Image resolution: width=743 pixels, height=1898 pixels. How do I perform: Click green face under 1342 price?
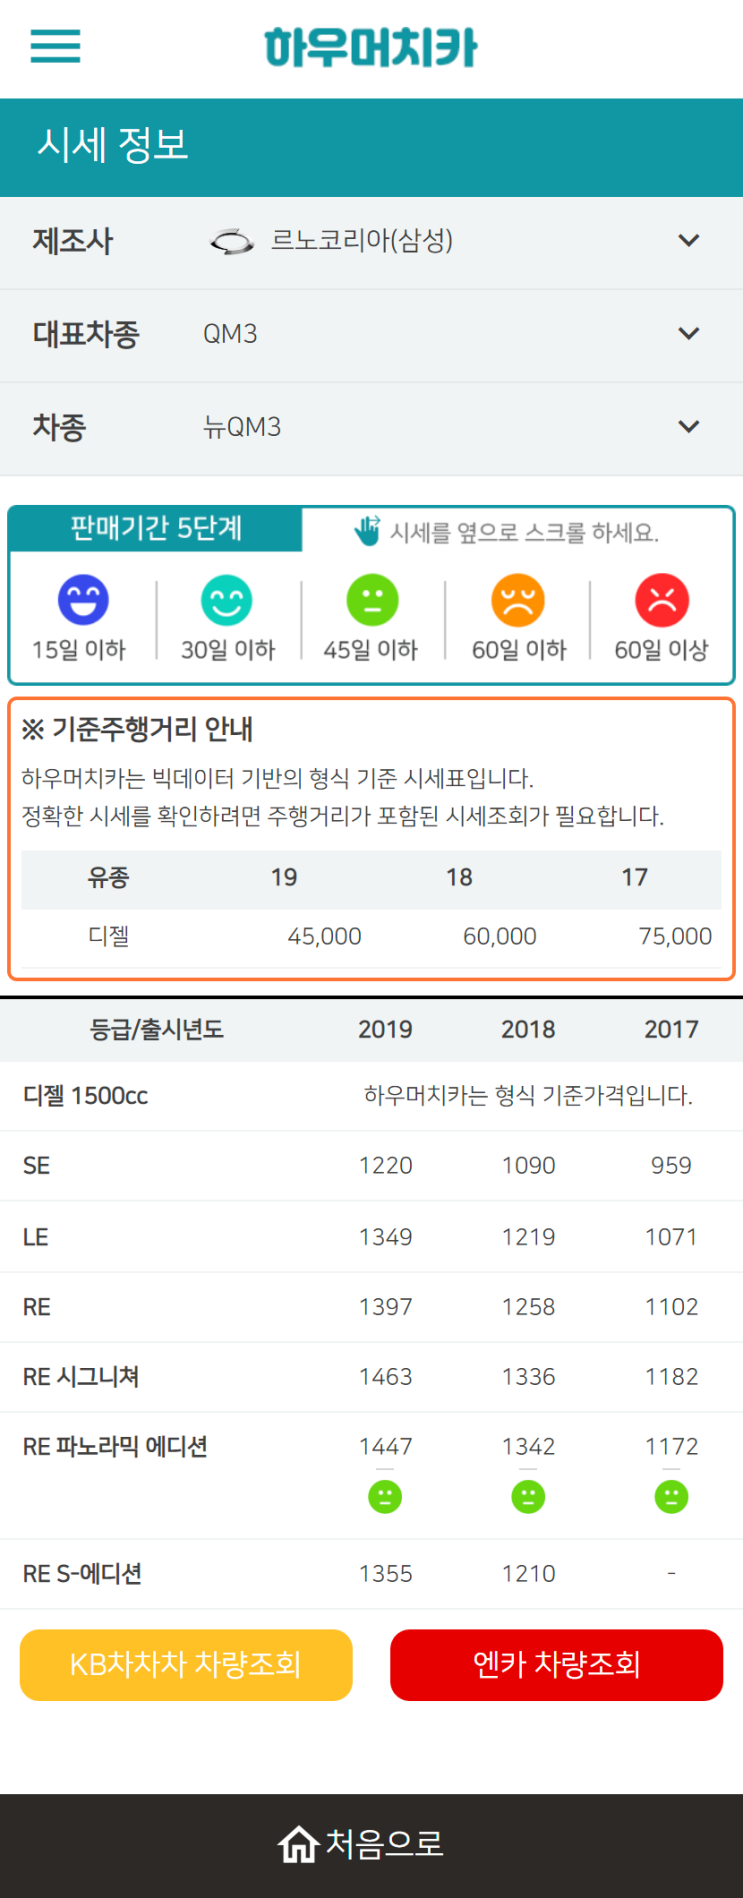click(528, 1496)
